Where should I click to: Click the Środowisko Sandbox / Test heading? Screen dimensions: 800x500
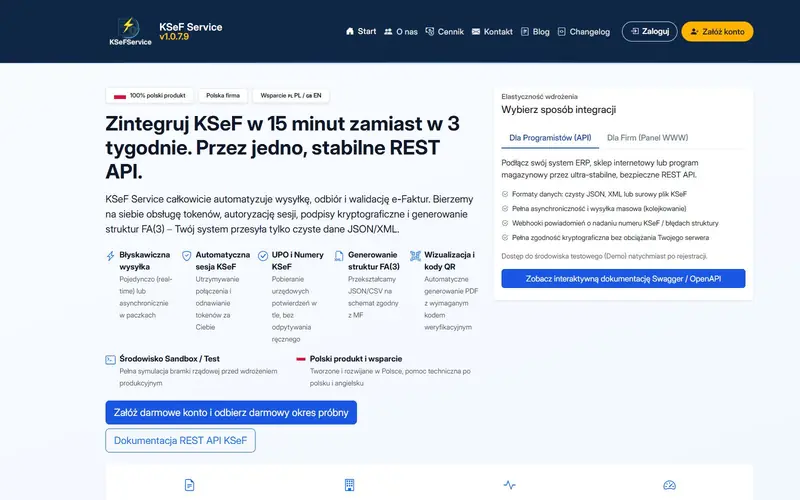tap(169, 359)
